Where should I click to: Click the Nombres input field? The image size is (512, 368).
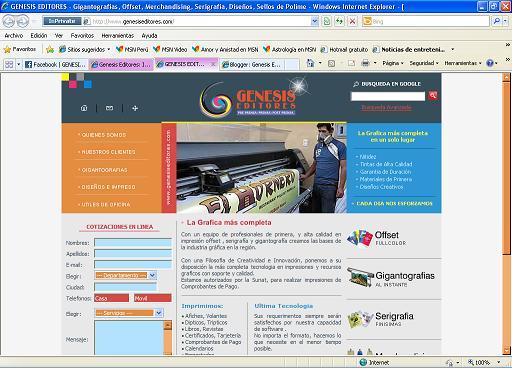coord(133,242)
